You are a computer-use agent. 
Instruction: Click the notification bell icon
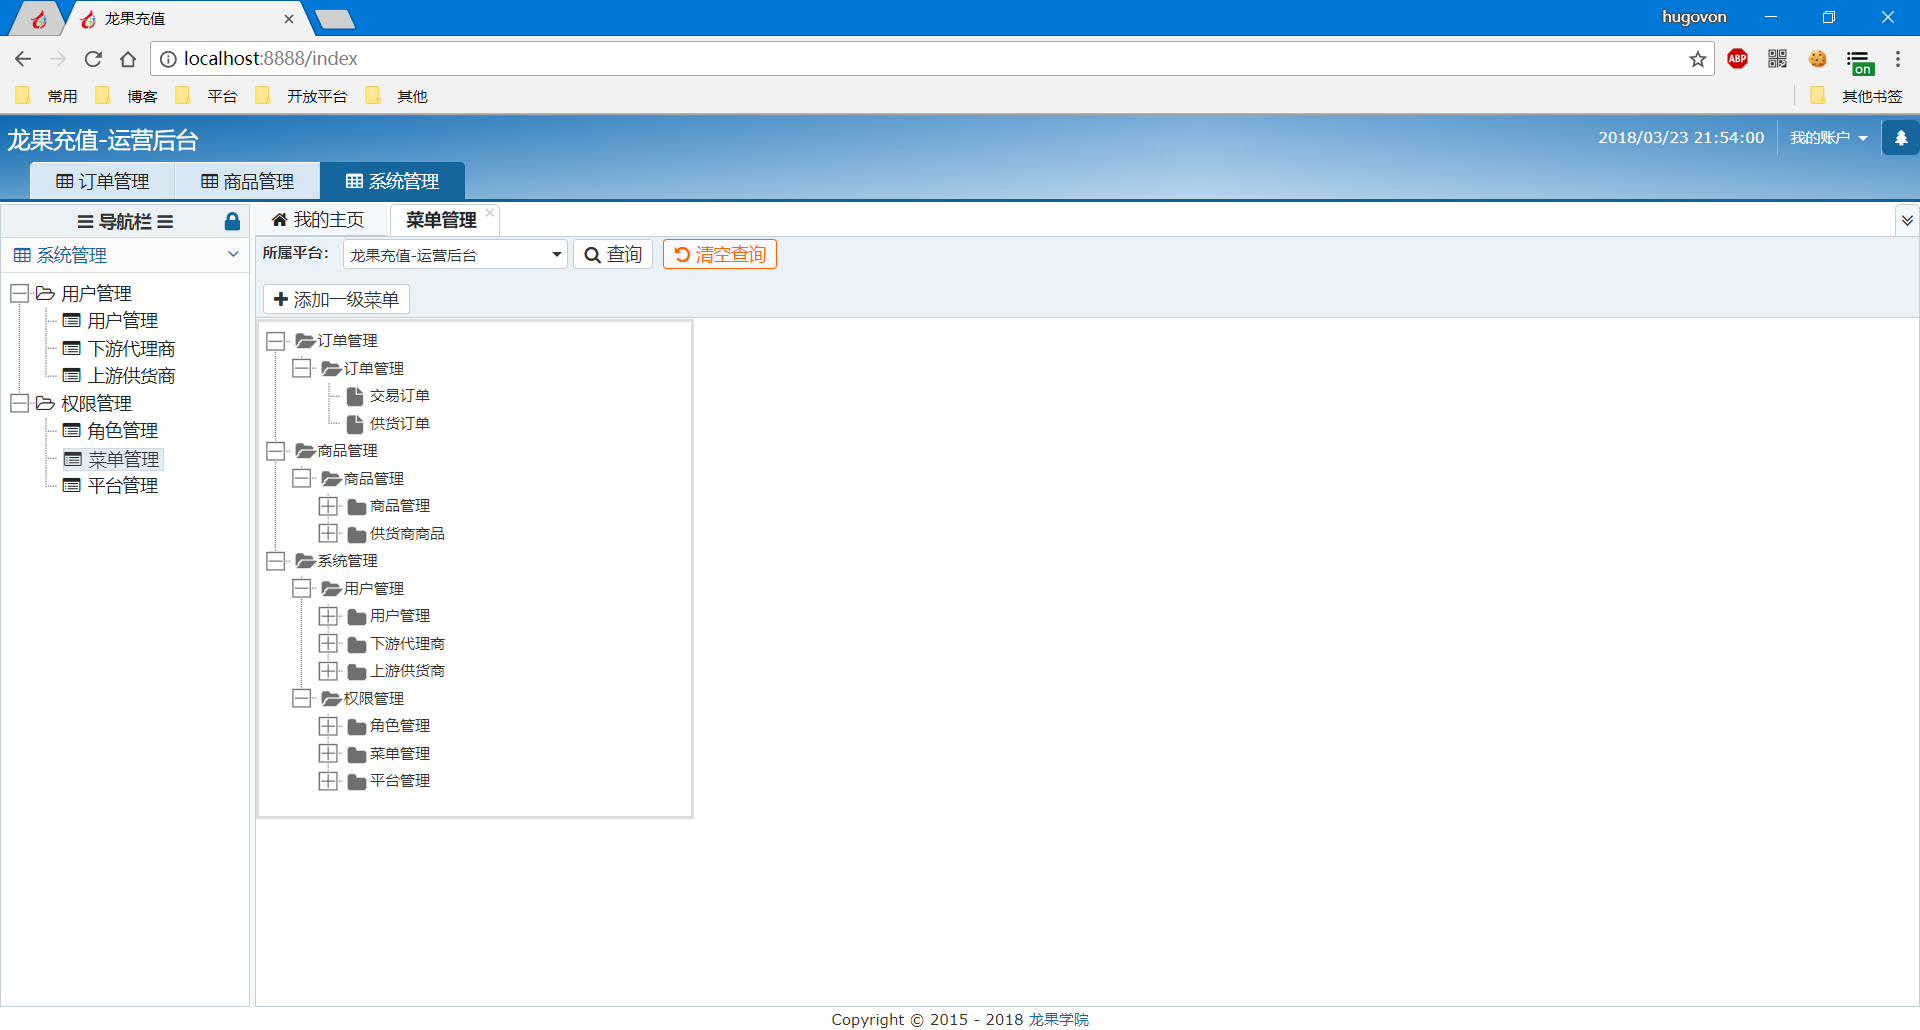click(x=1900, y=138)
